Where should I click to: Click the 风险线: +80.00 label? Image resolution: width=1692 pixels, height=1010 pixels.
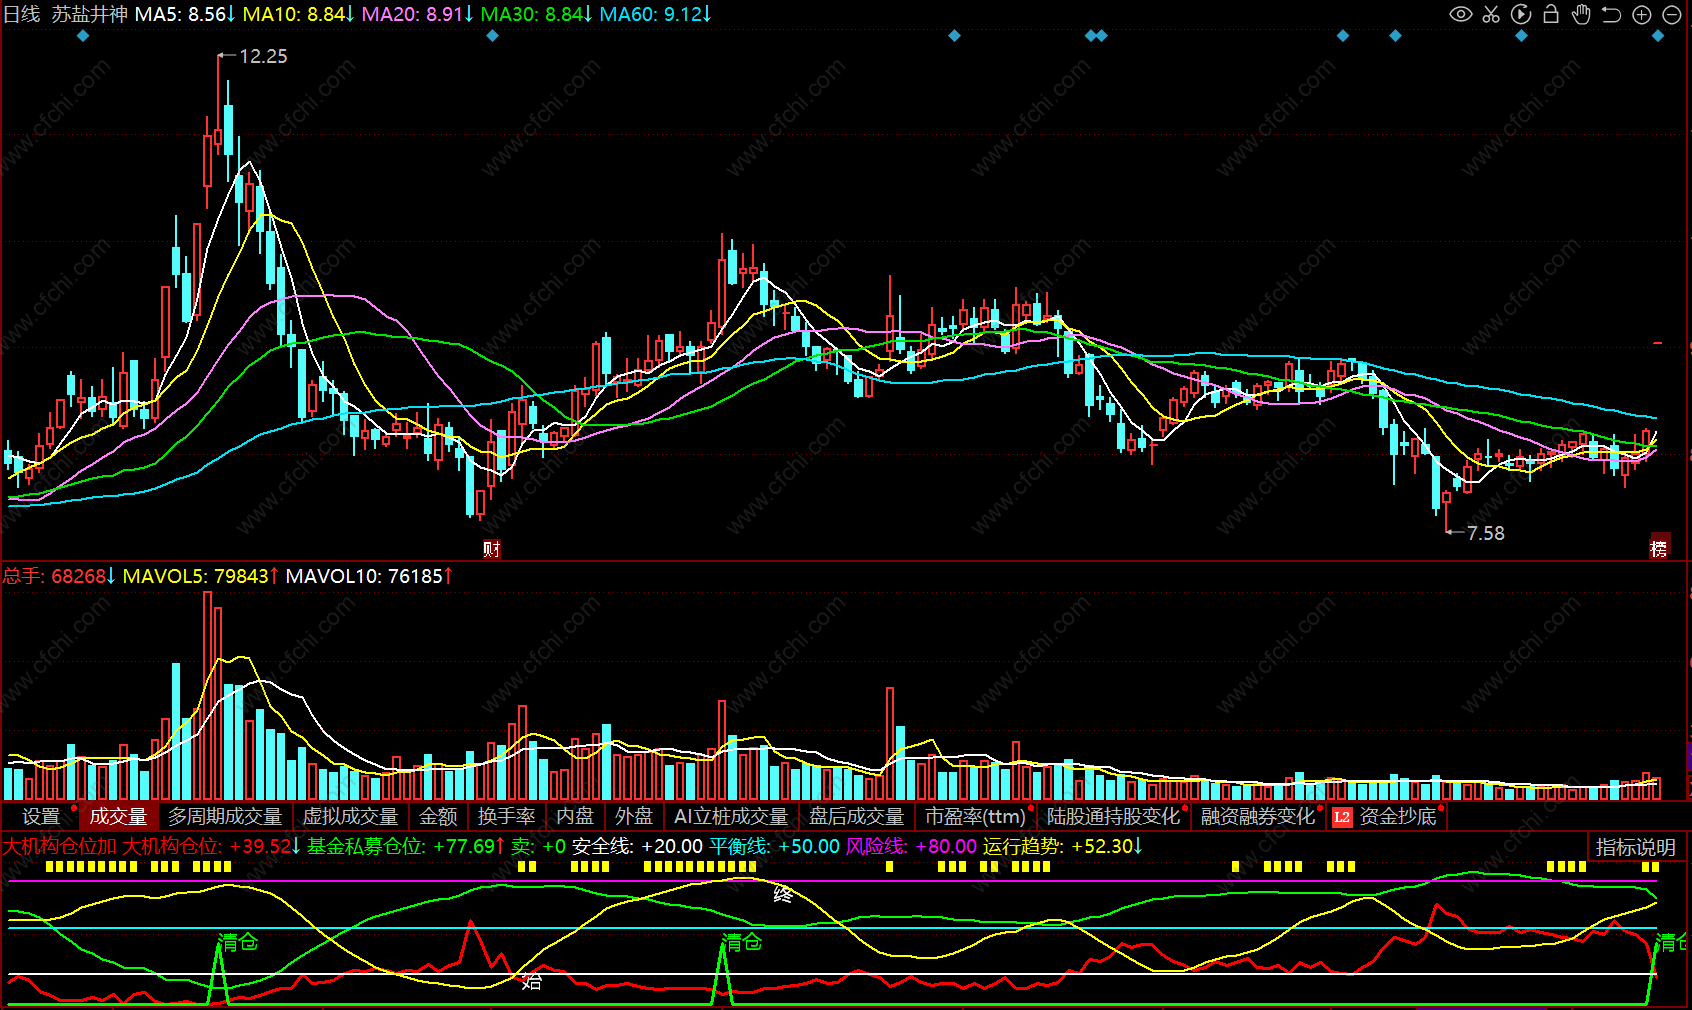[x=911, y=846]
